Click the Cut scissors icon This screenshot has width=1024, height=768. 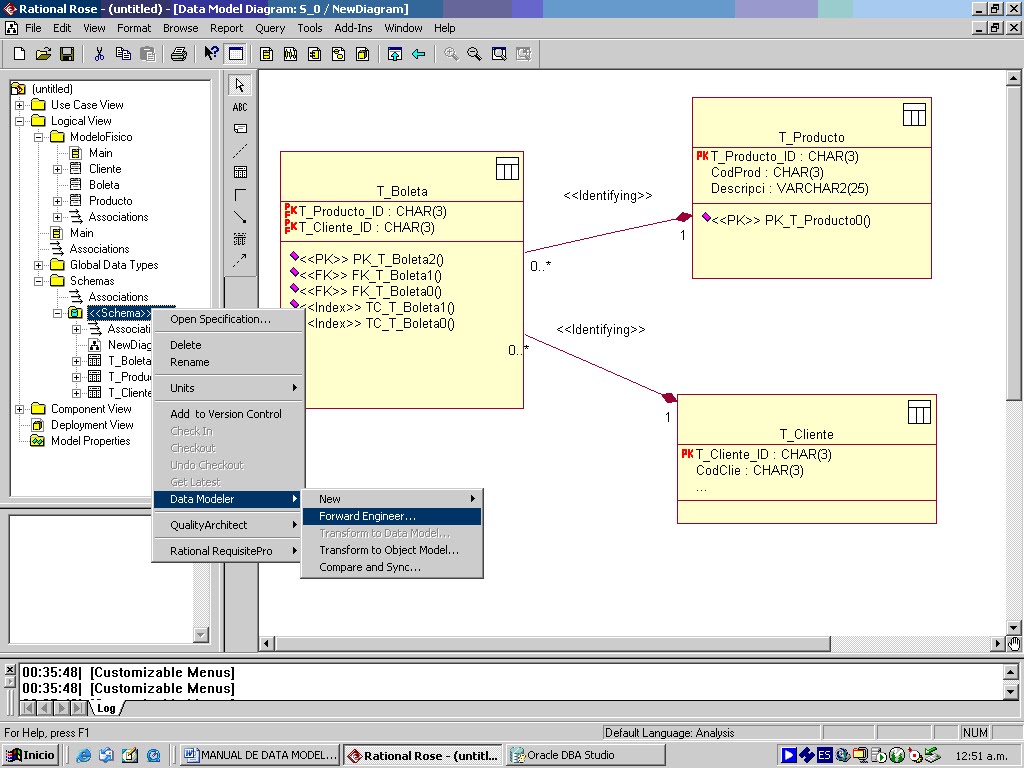(x=99, y=54)
